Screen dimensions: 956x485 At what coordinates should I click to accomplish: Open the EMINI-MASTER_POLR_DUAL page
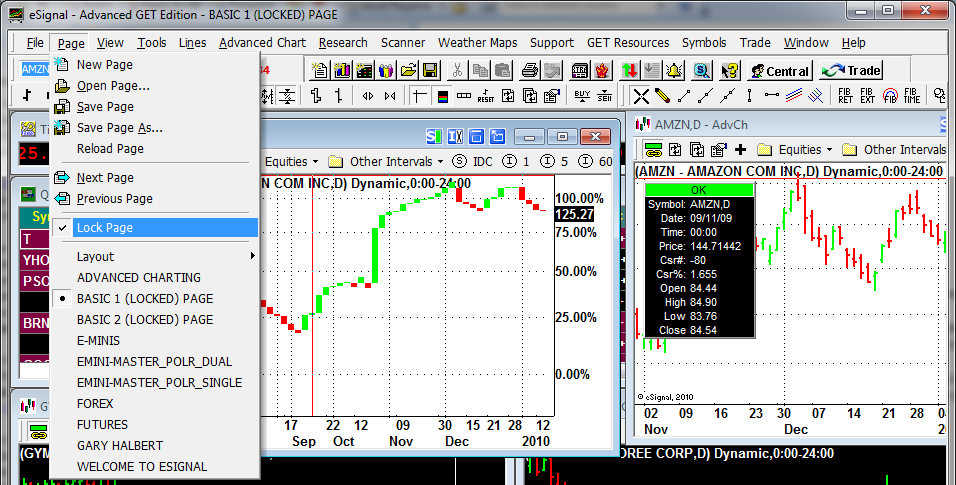point(155,362)
